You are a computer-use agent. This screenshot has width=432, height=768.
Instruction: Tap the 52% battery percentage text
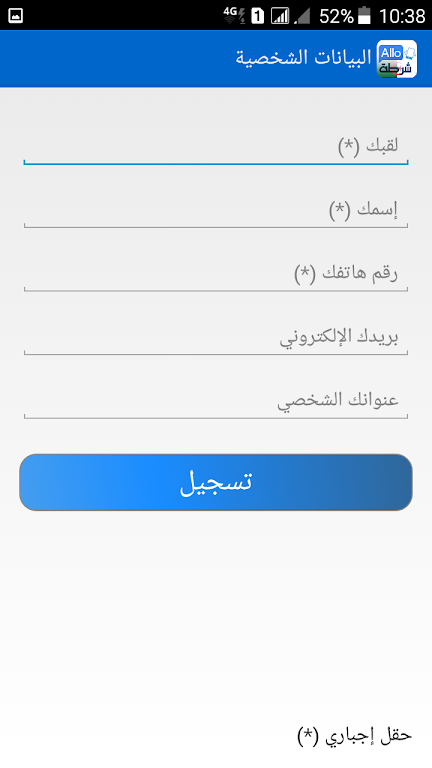tap(336, 17)
